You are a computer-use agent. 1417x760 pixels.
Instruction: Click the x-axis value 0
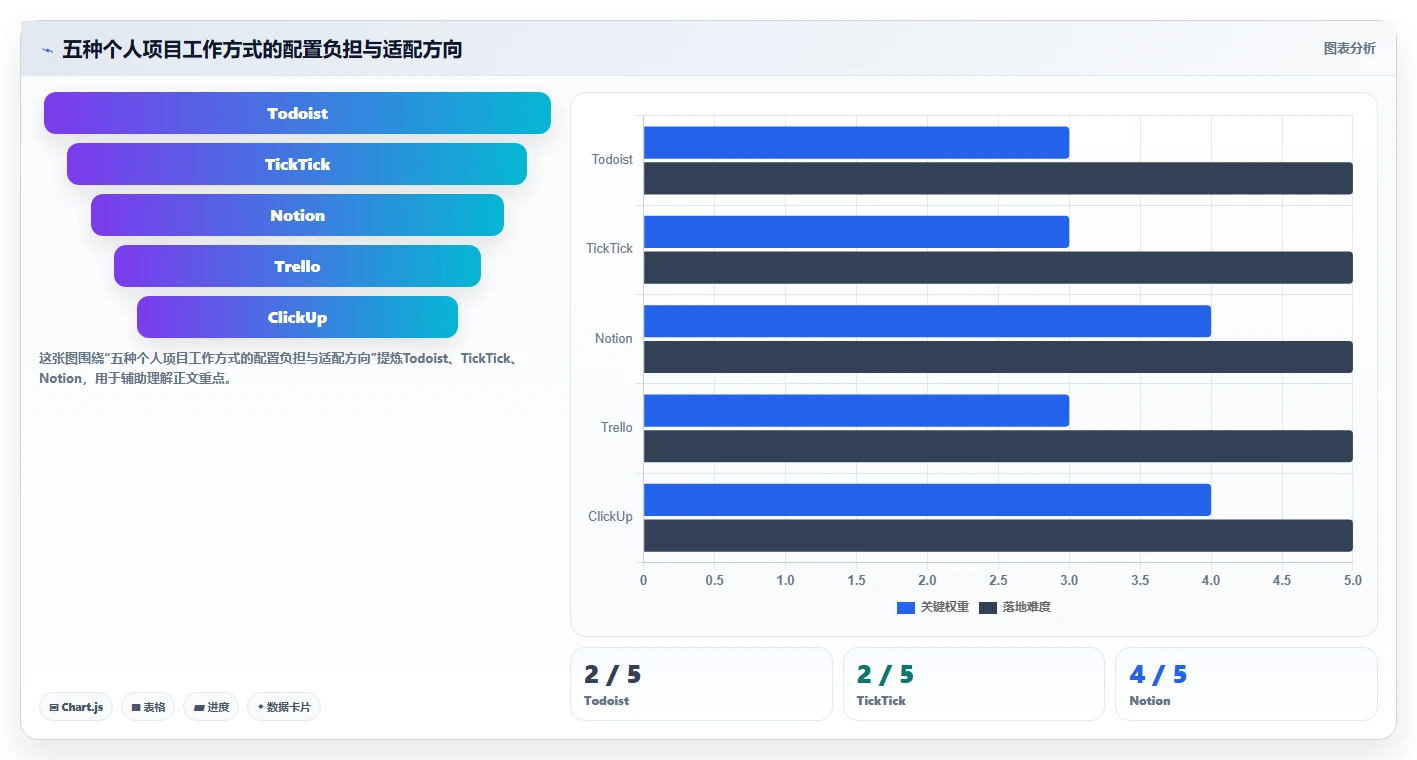pos(643,580)
